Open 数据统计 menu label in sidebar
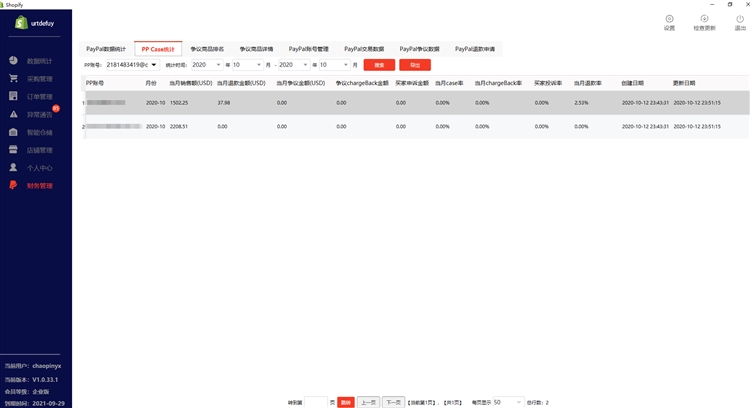750x408 pixels. [39, 61]
